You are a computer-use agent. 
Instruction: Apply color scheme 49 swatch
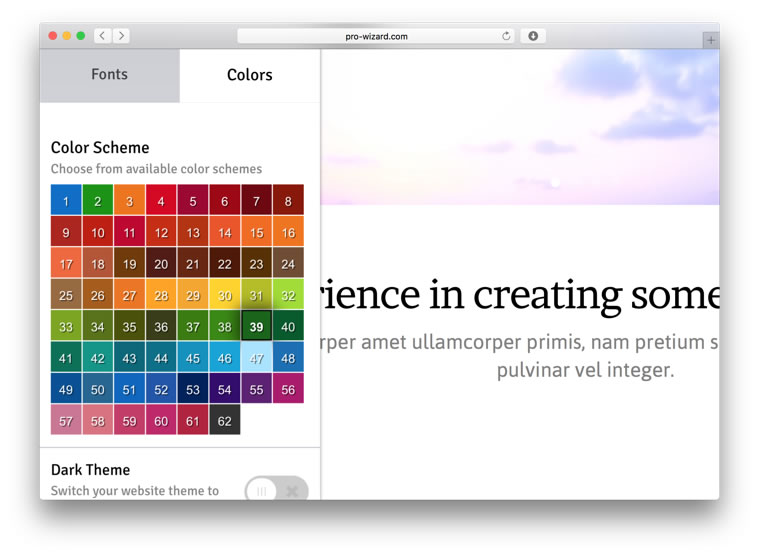[66, 389]
